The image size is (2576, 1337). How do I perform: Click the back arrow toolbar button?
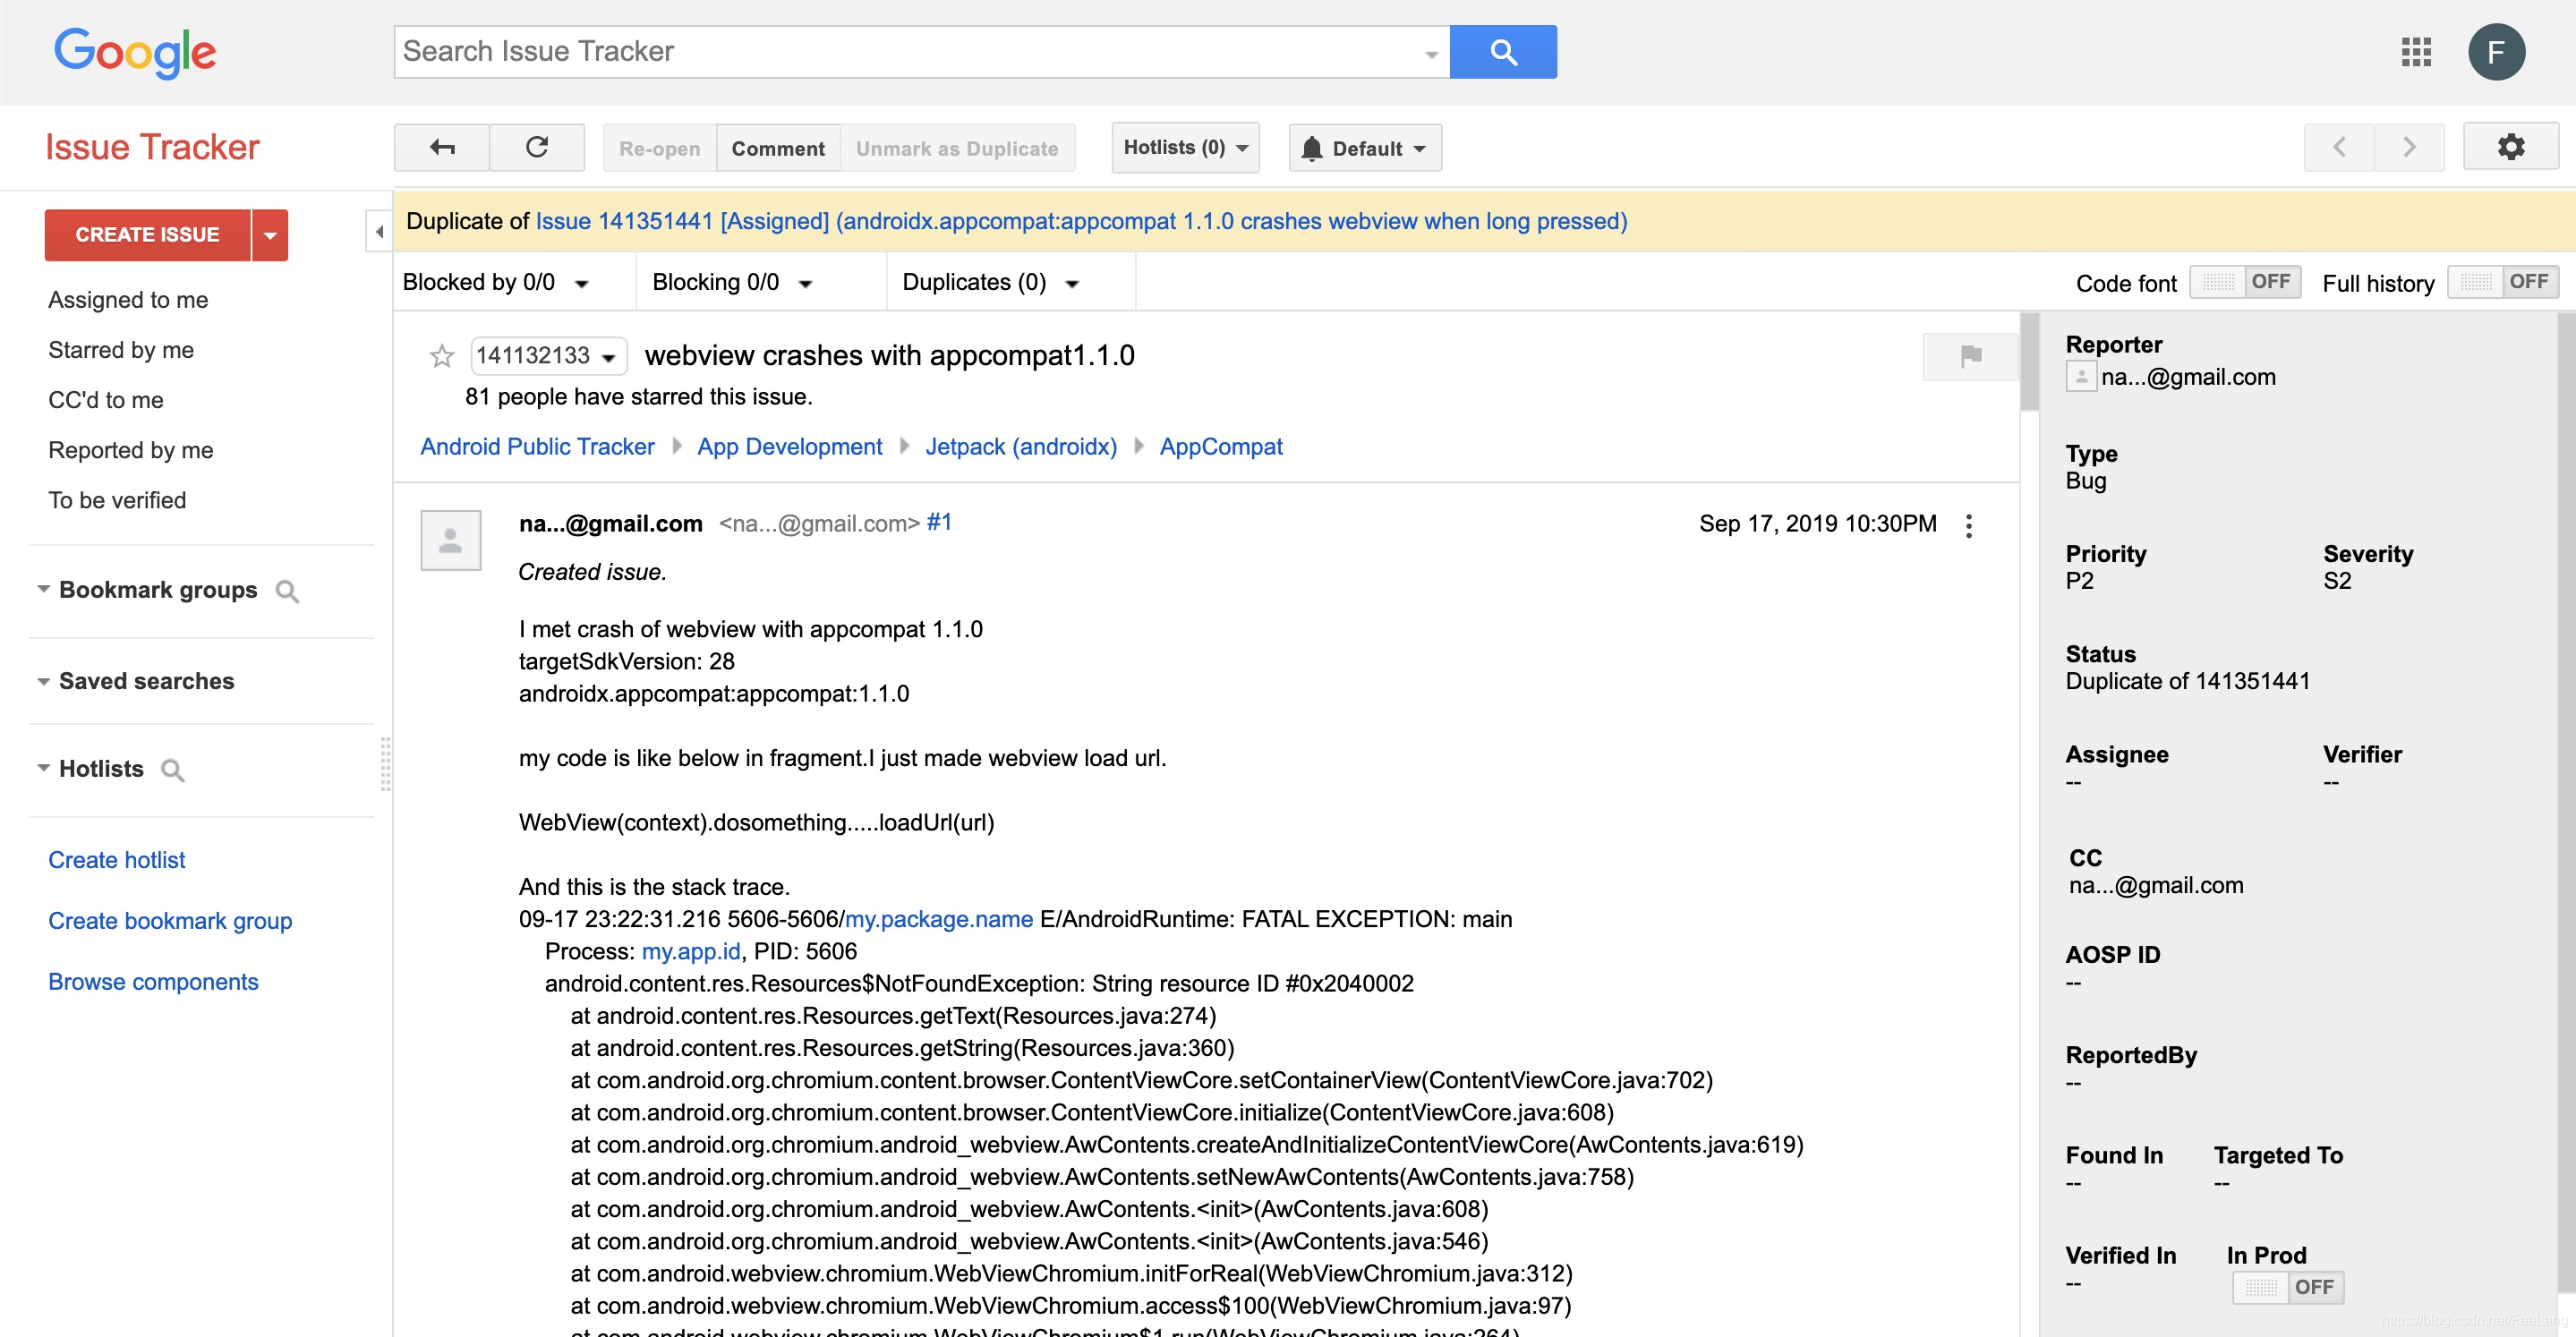[442, 148]
